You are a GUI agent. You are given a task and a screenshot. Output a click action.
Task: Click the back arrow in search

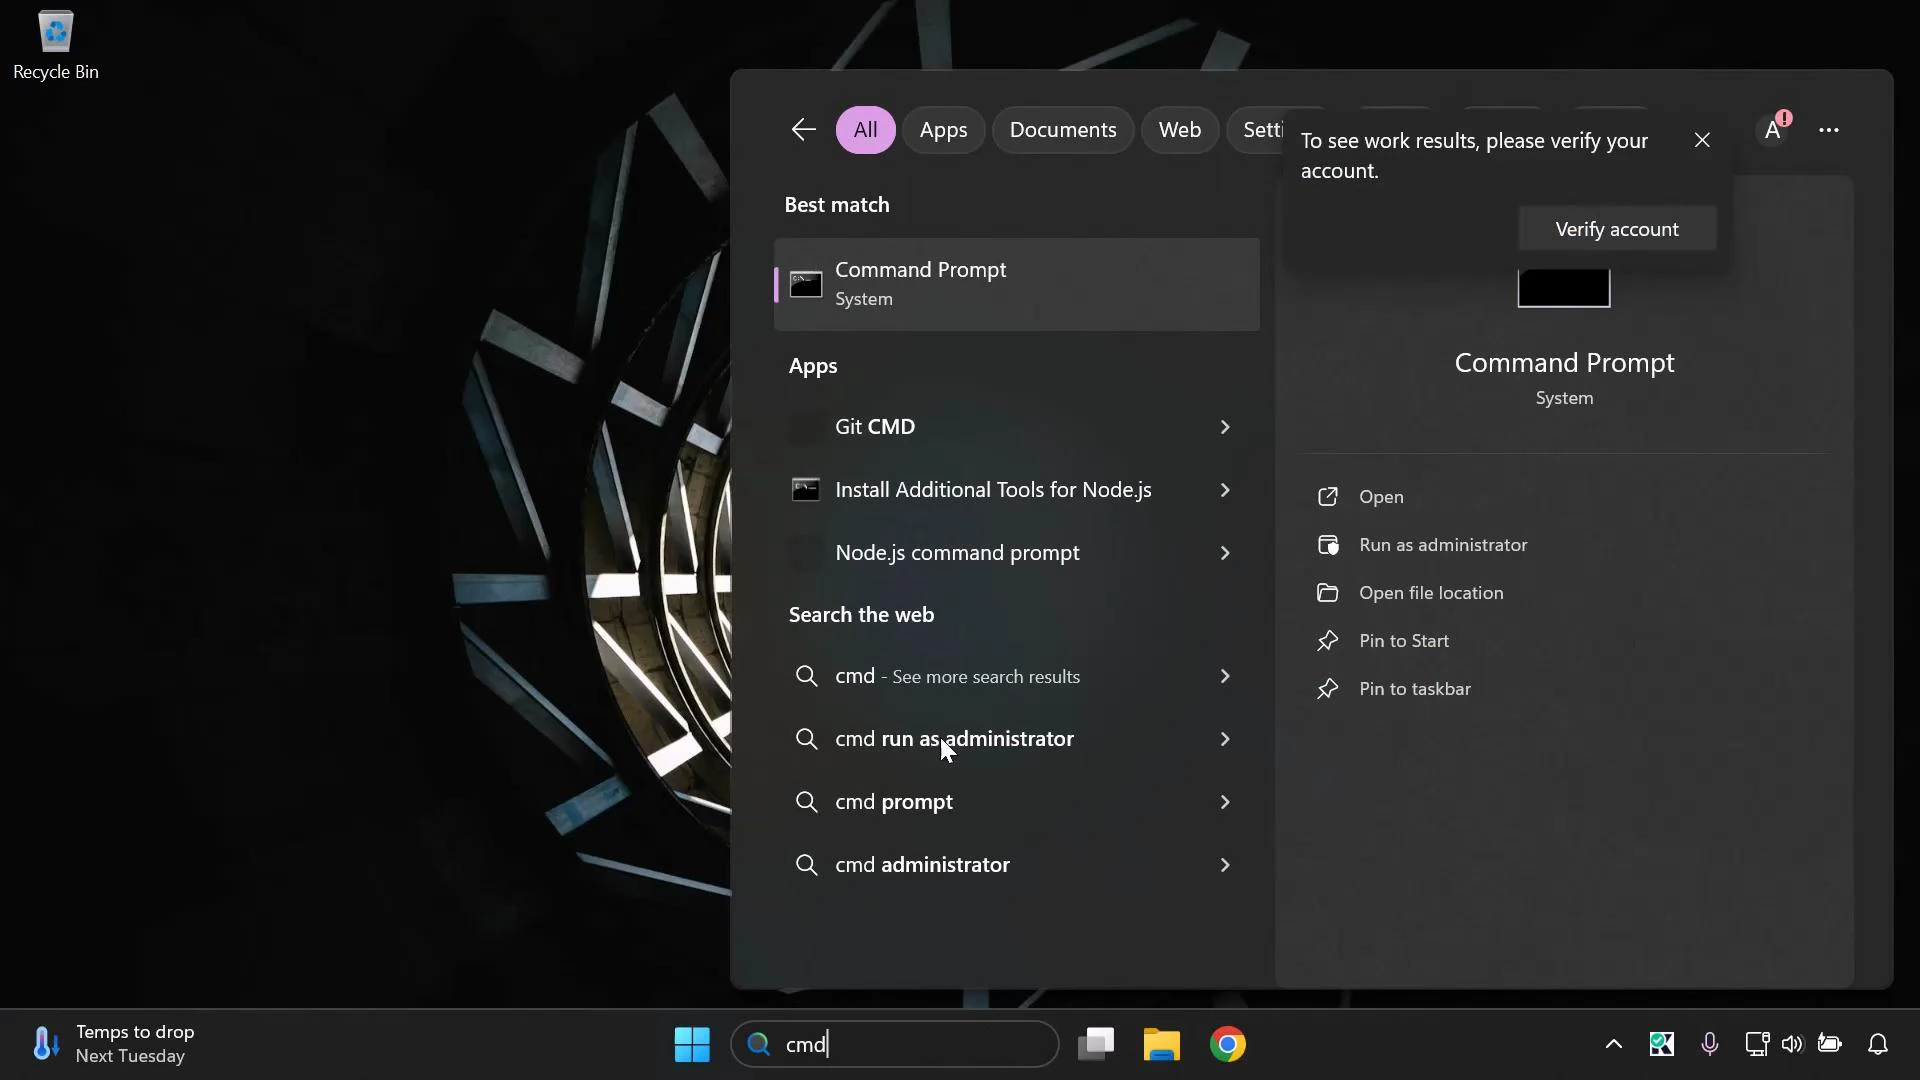point(803,129)
